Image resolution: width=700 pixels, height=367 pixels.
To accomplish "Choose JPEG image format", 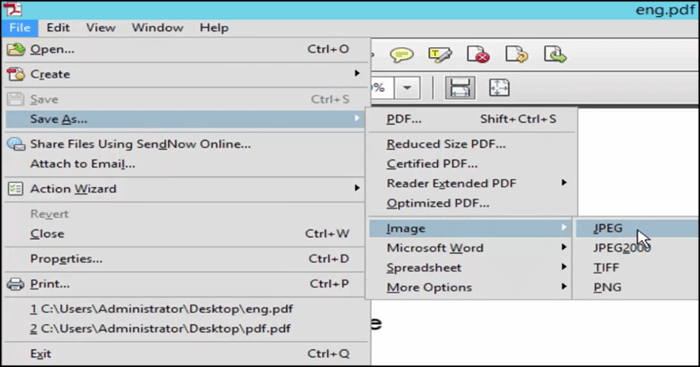I will pos(637,228).
